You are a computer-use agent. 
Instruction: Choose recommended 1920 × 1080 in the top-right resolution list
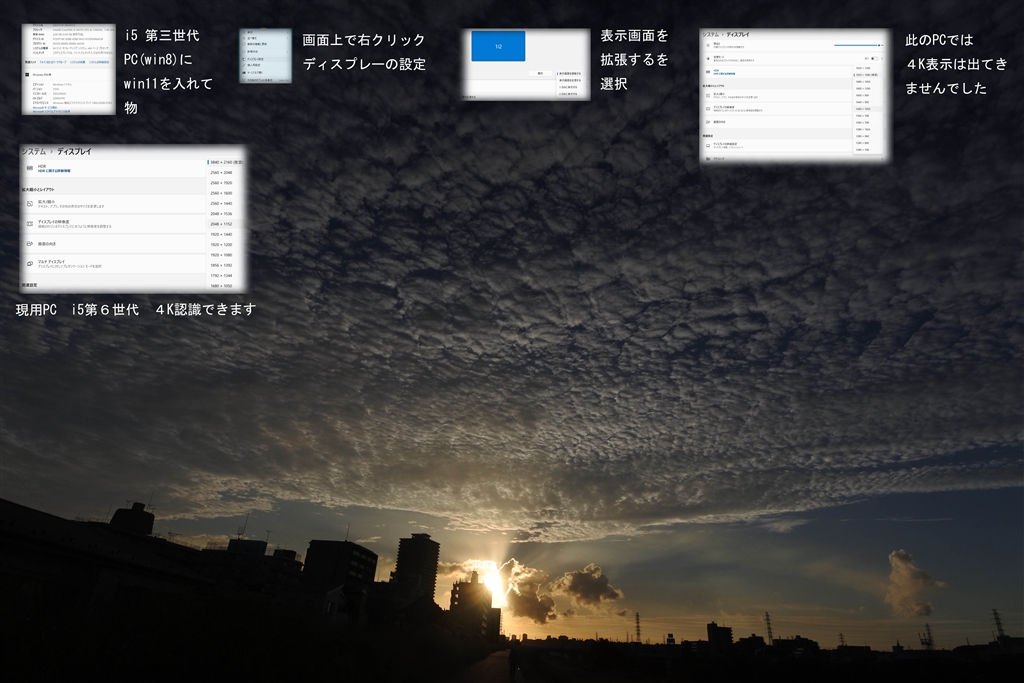pos(867,75)
